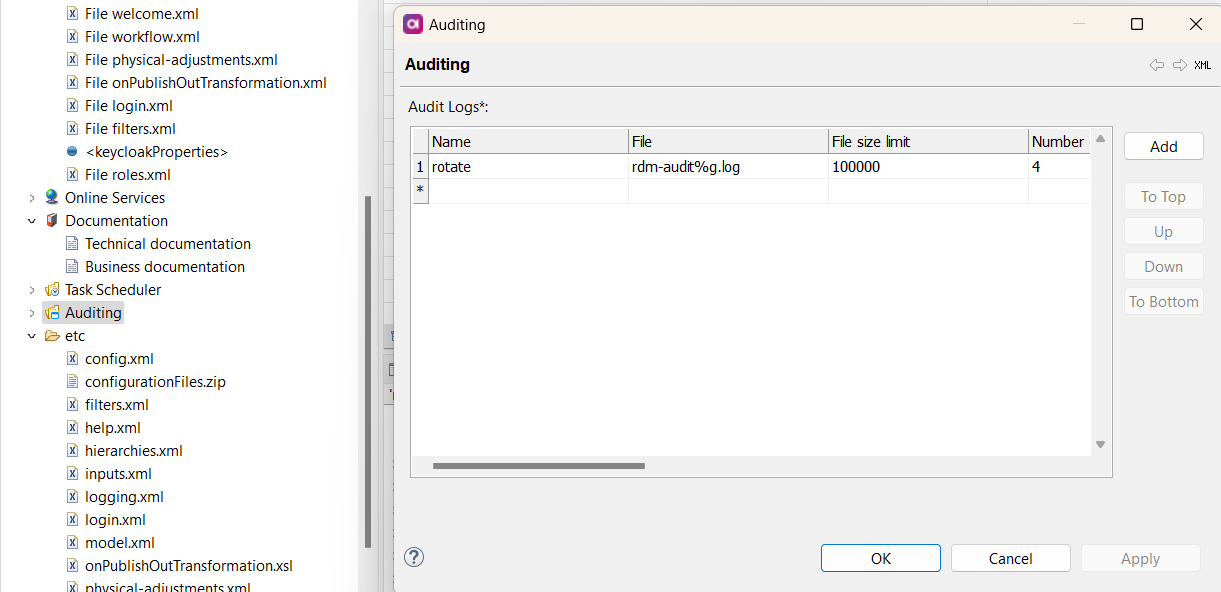This screenshot has width=1221, height=592.
Task: Click the icon of File welcome.xml
Action: [72, 14]
